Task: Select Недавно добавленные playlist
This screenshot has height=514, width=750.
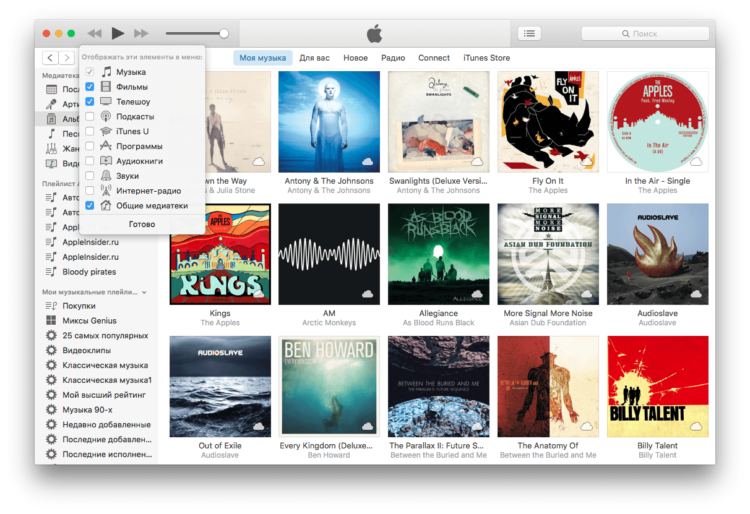Action: tap(106, 425)
